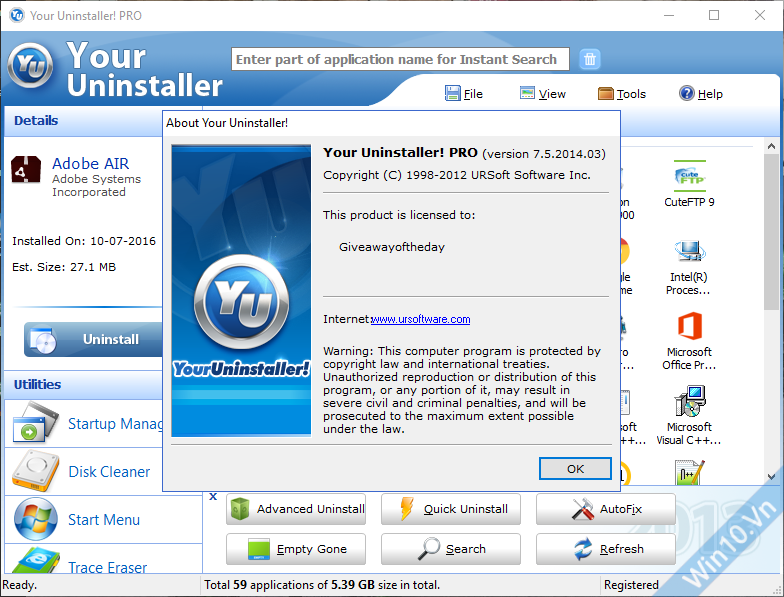
Task: Click the Giveawayoftheday licensee text
Action: 392,247
